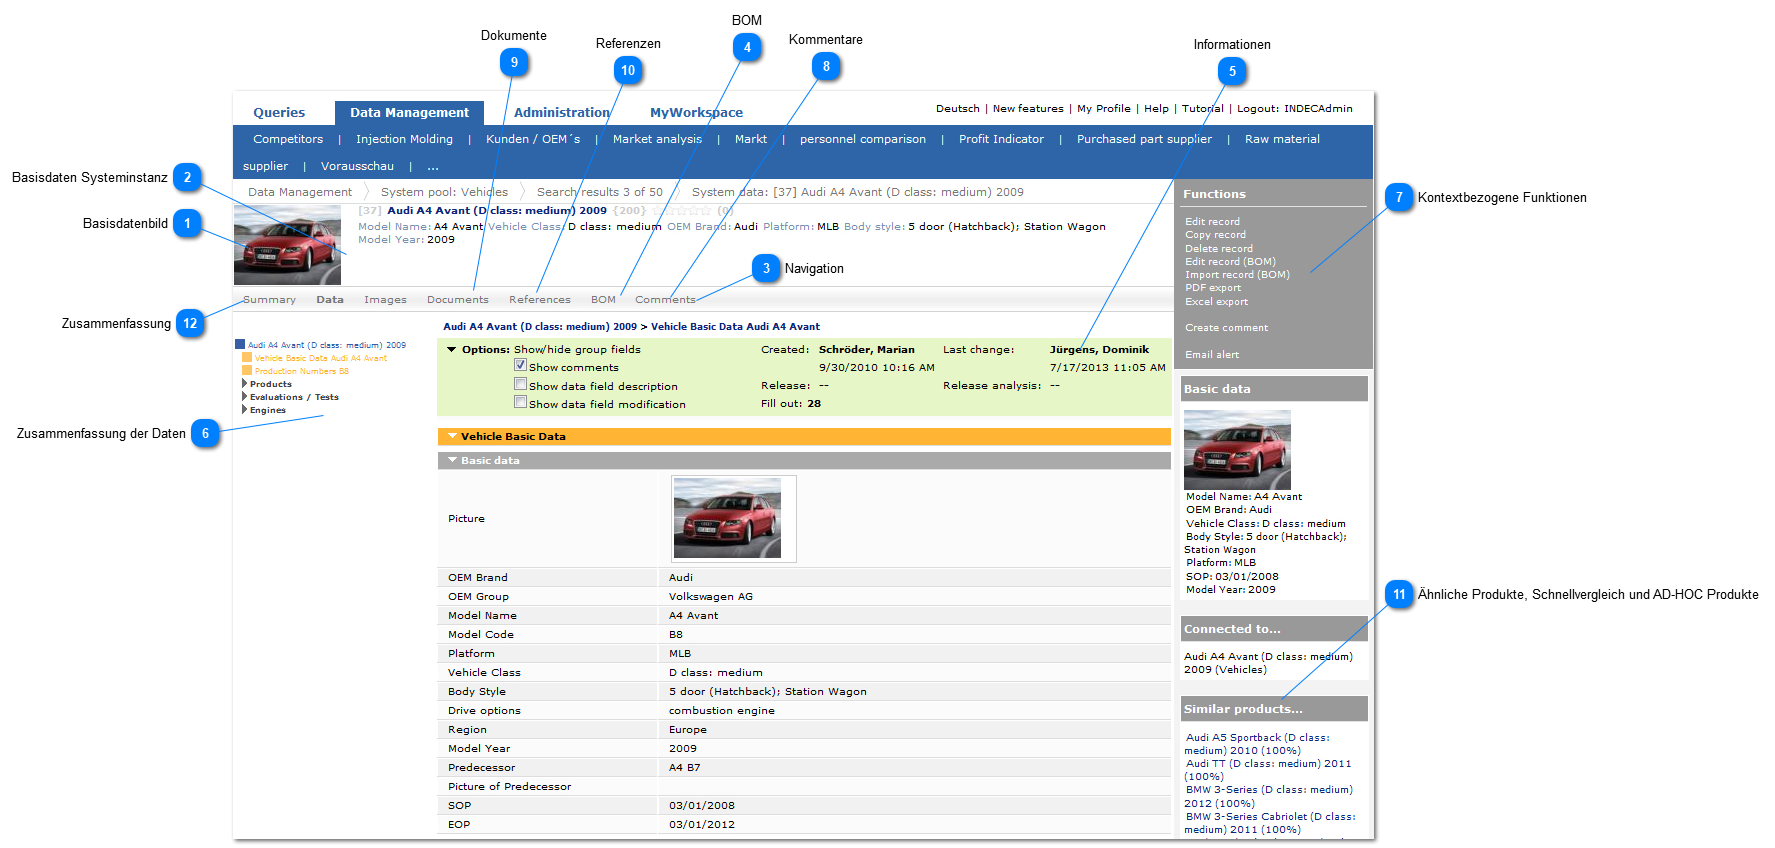Click the Excel export function
The width and height of the screenshot is (1775, 848).
tap(1216, 302)
